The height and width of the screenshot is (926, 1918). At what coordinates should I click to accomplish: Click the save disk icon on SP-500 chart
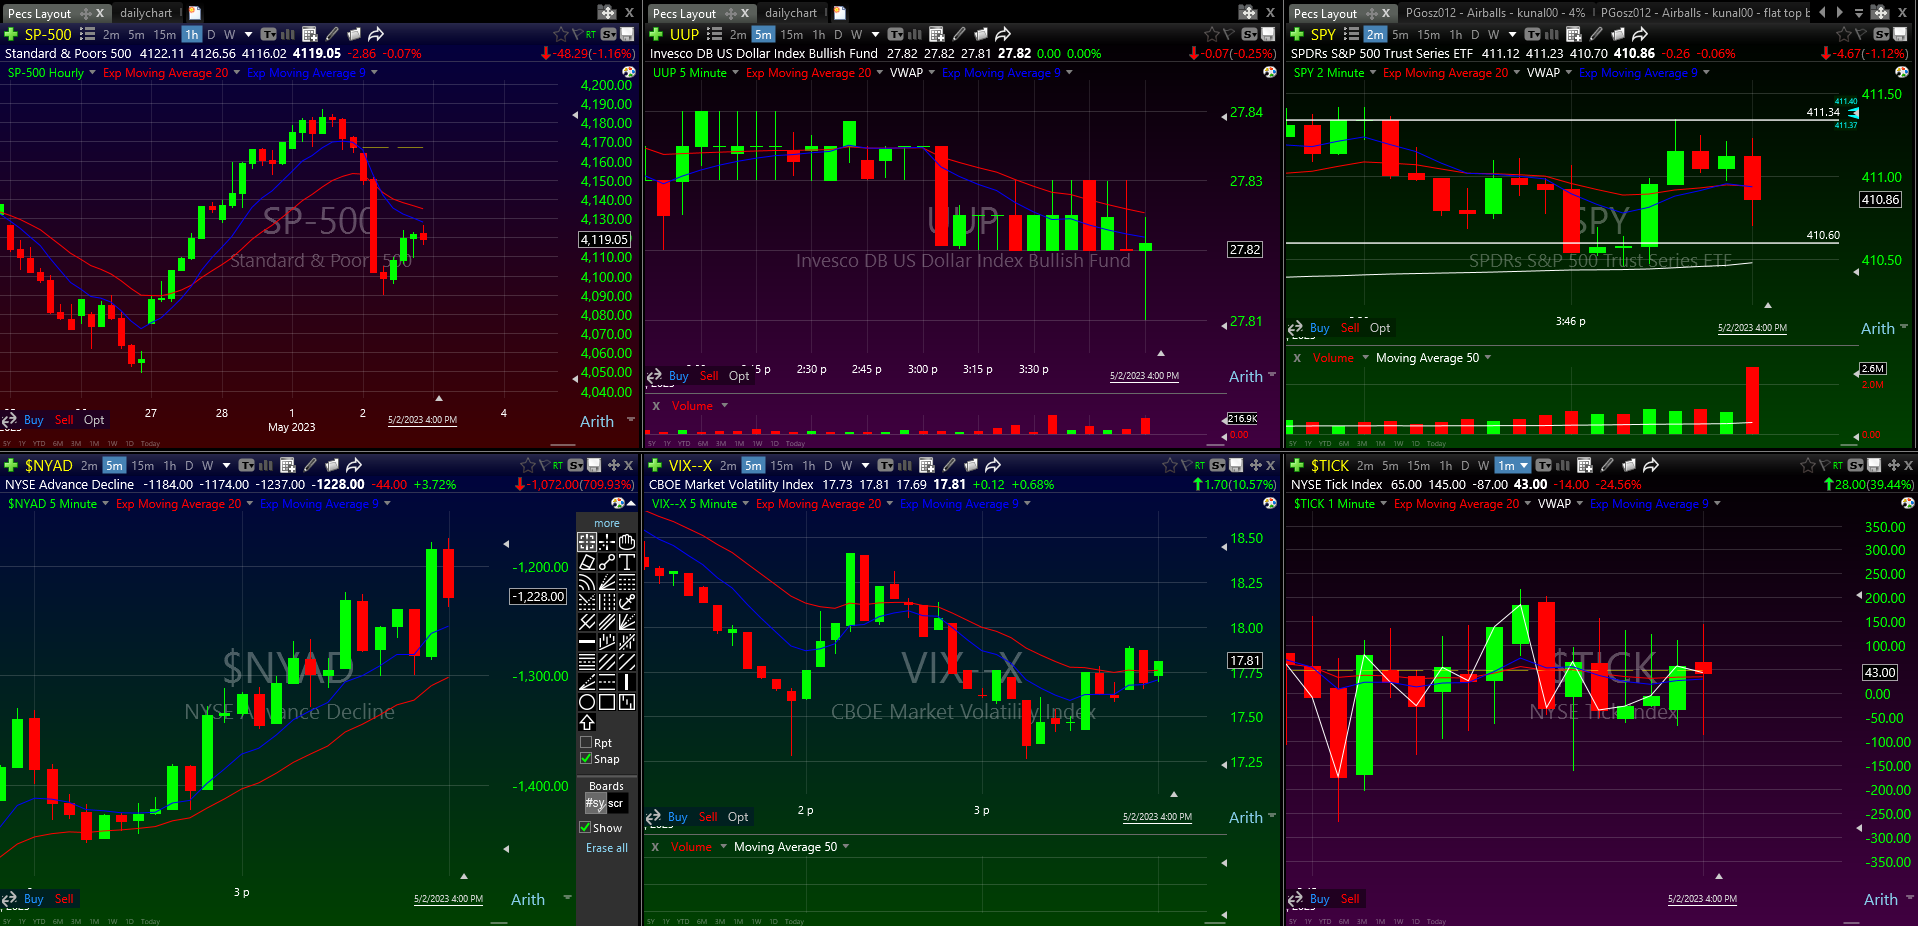628,34
